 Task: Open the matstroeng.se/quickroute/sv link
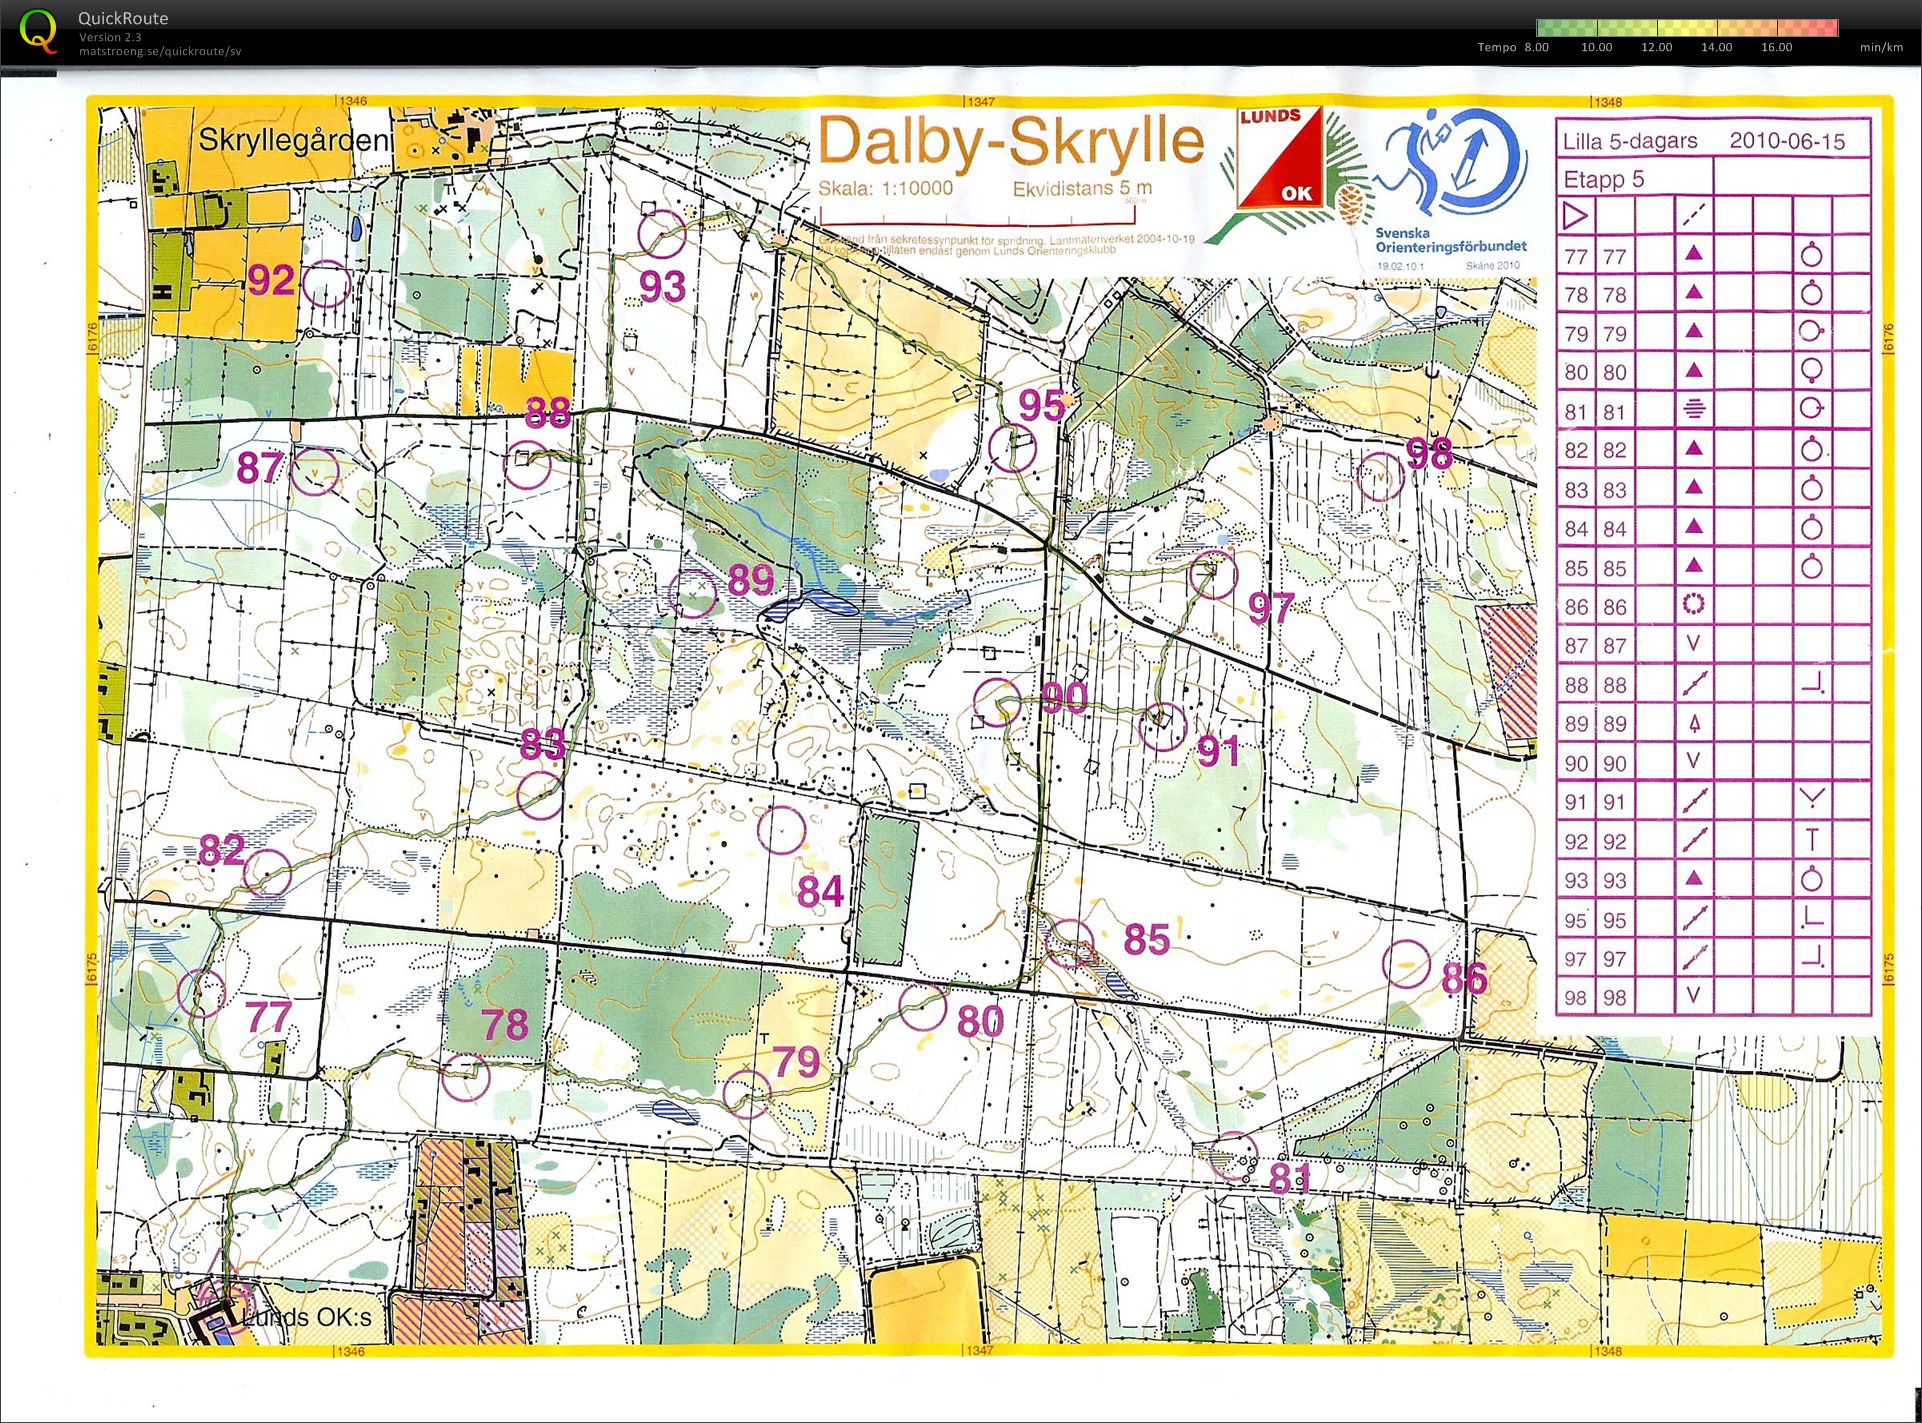(x=160, y=51)
